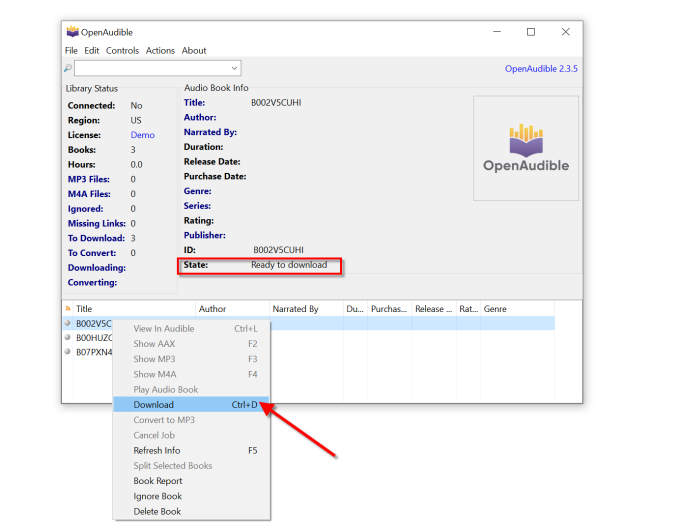Image resolution: width=685 pixels, height=530 pixels.
Task: Sort by the Author column header
Action: click(232, 309)
